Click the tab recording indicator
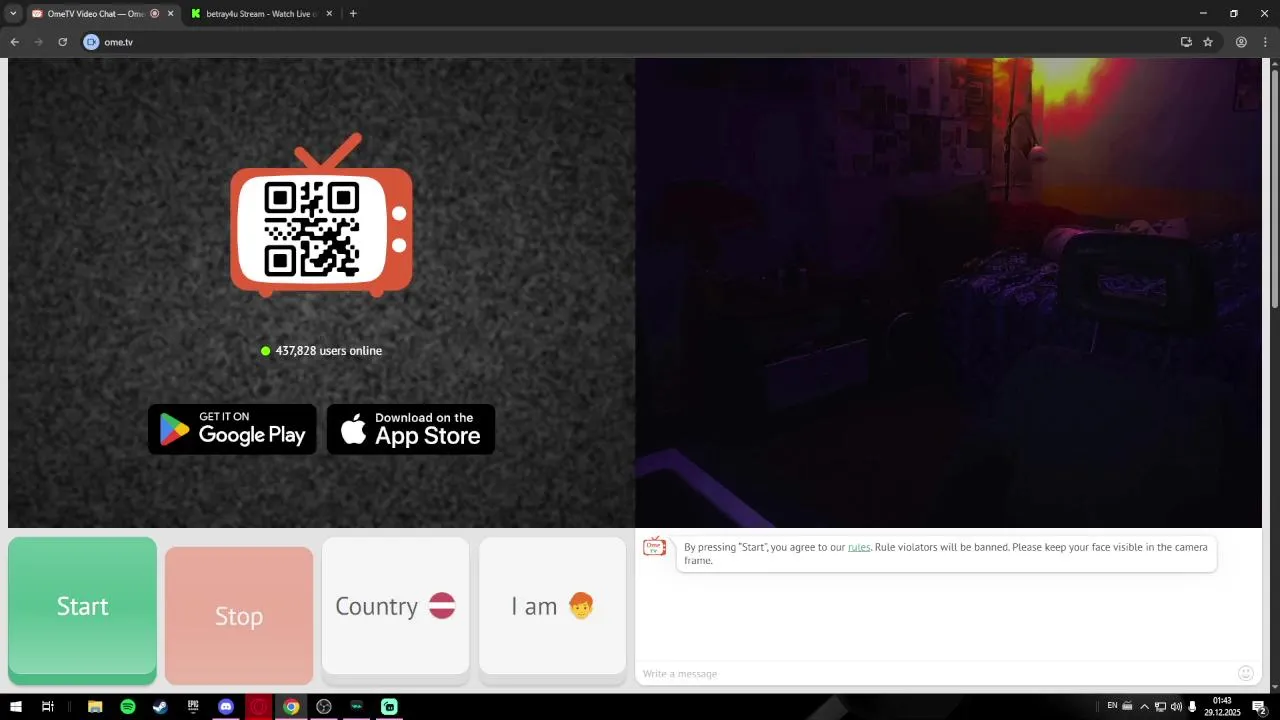 pos(155,14)
